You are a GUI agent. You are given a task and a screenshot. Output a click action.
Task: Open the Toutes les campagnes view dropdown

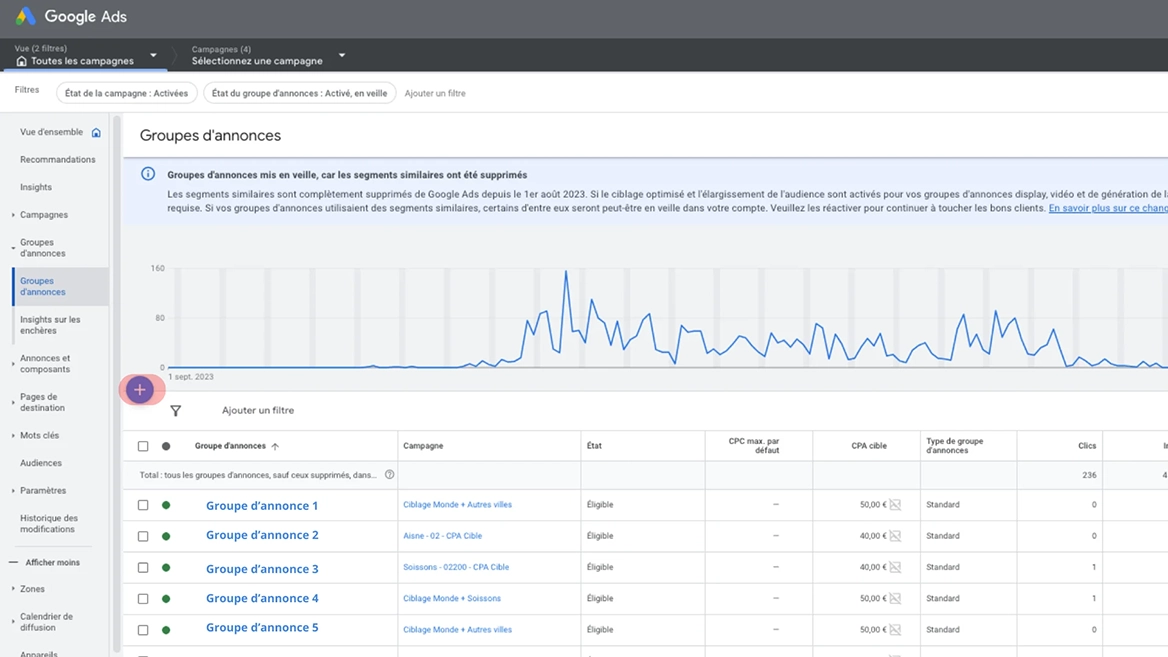153,55
